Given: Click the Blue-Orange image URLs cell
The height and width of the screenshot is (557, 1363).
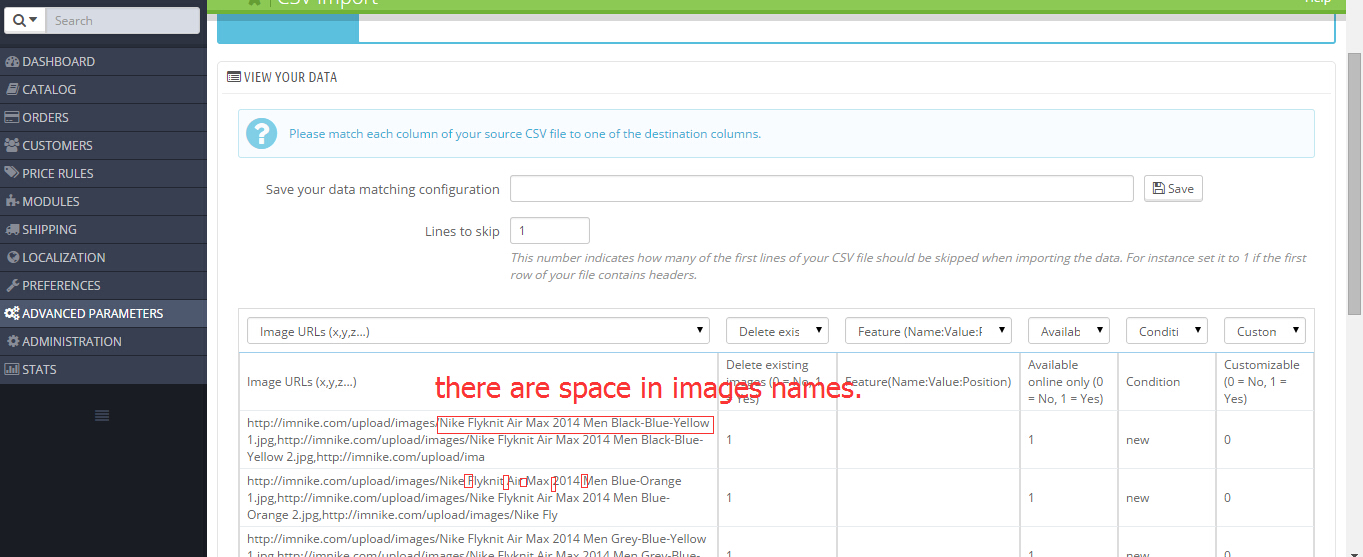Looking at the screenshot, I should [x=479, y=498].
